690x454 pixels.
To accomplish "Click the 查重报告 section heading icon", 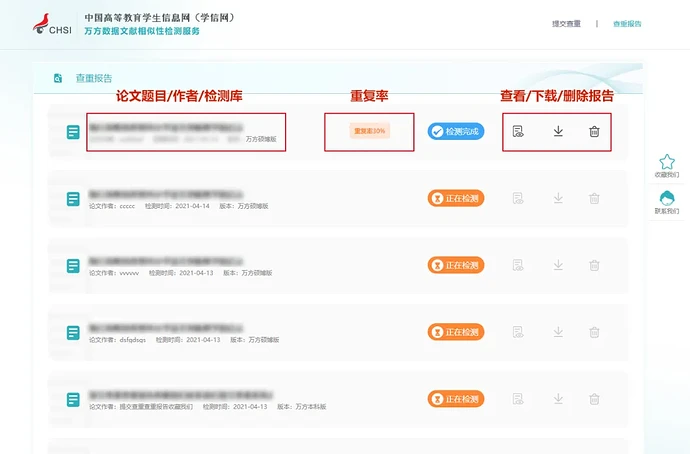I will (58, 78).
